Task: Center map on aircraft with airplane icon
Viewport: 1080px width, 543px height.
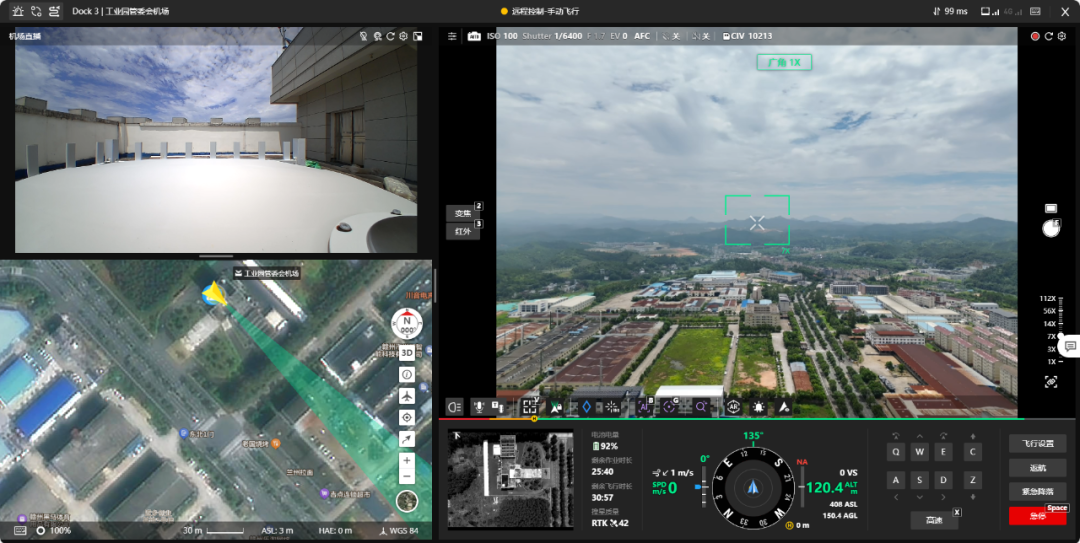Action: click(407, 396)
